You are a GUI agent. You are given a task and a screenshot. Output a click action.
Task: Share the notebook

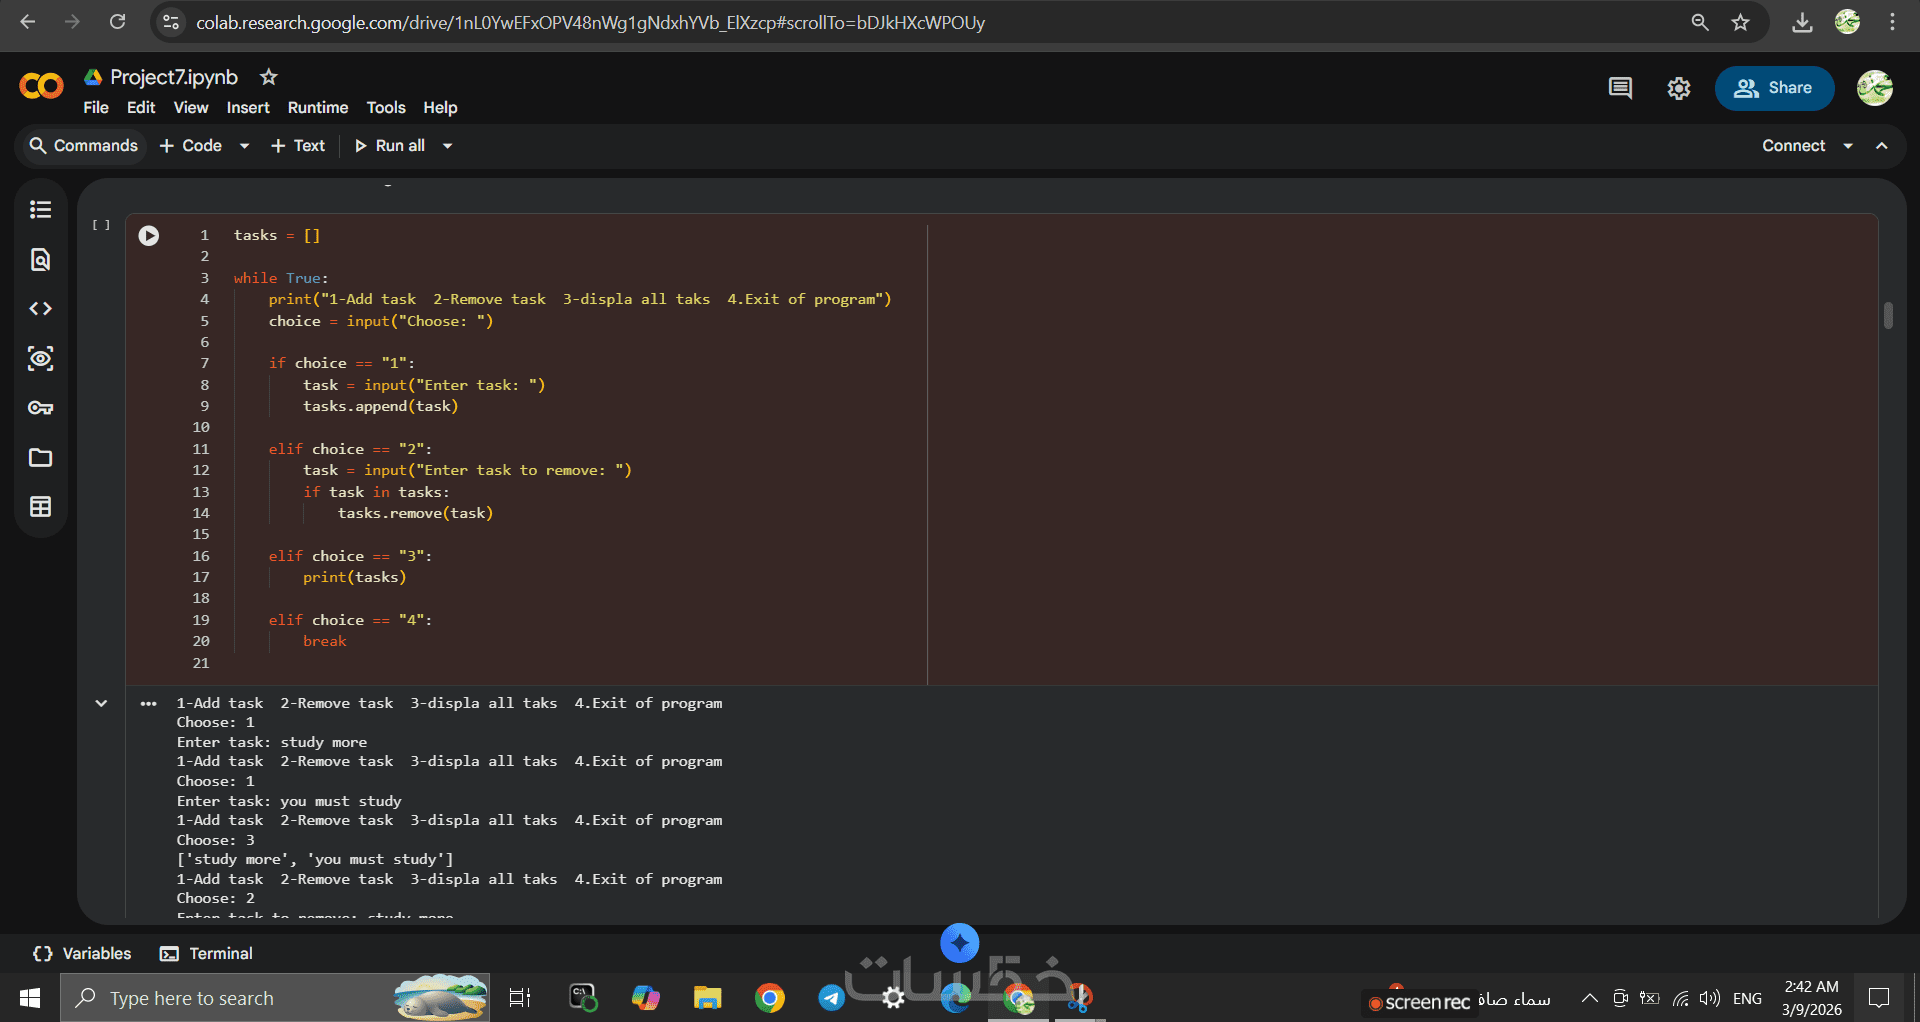1775,88
